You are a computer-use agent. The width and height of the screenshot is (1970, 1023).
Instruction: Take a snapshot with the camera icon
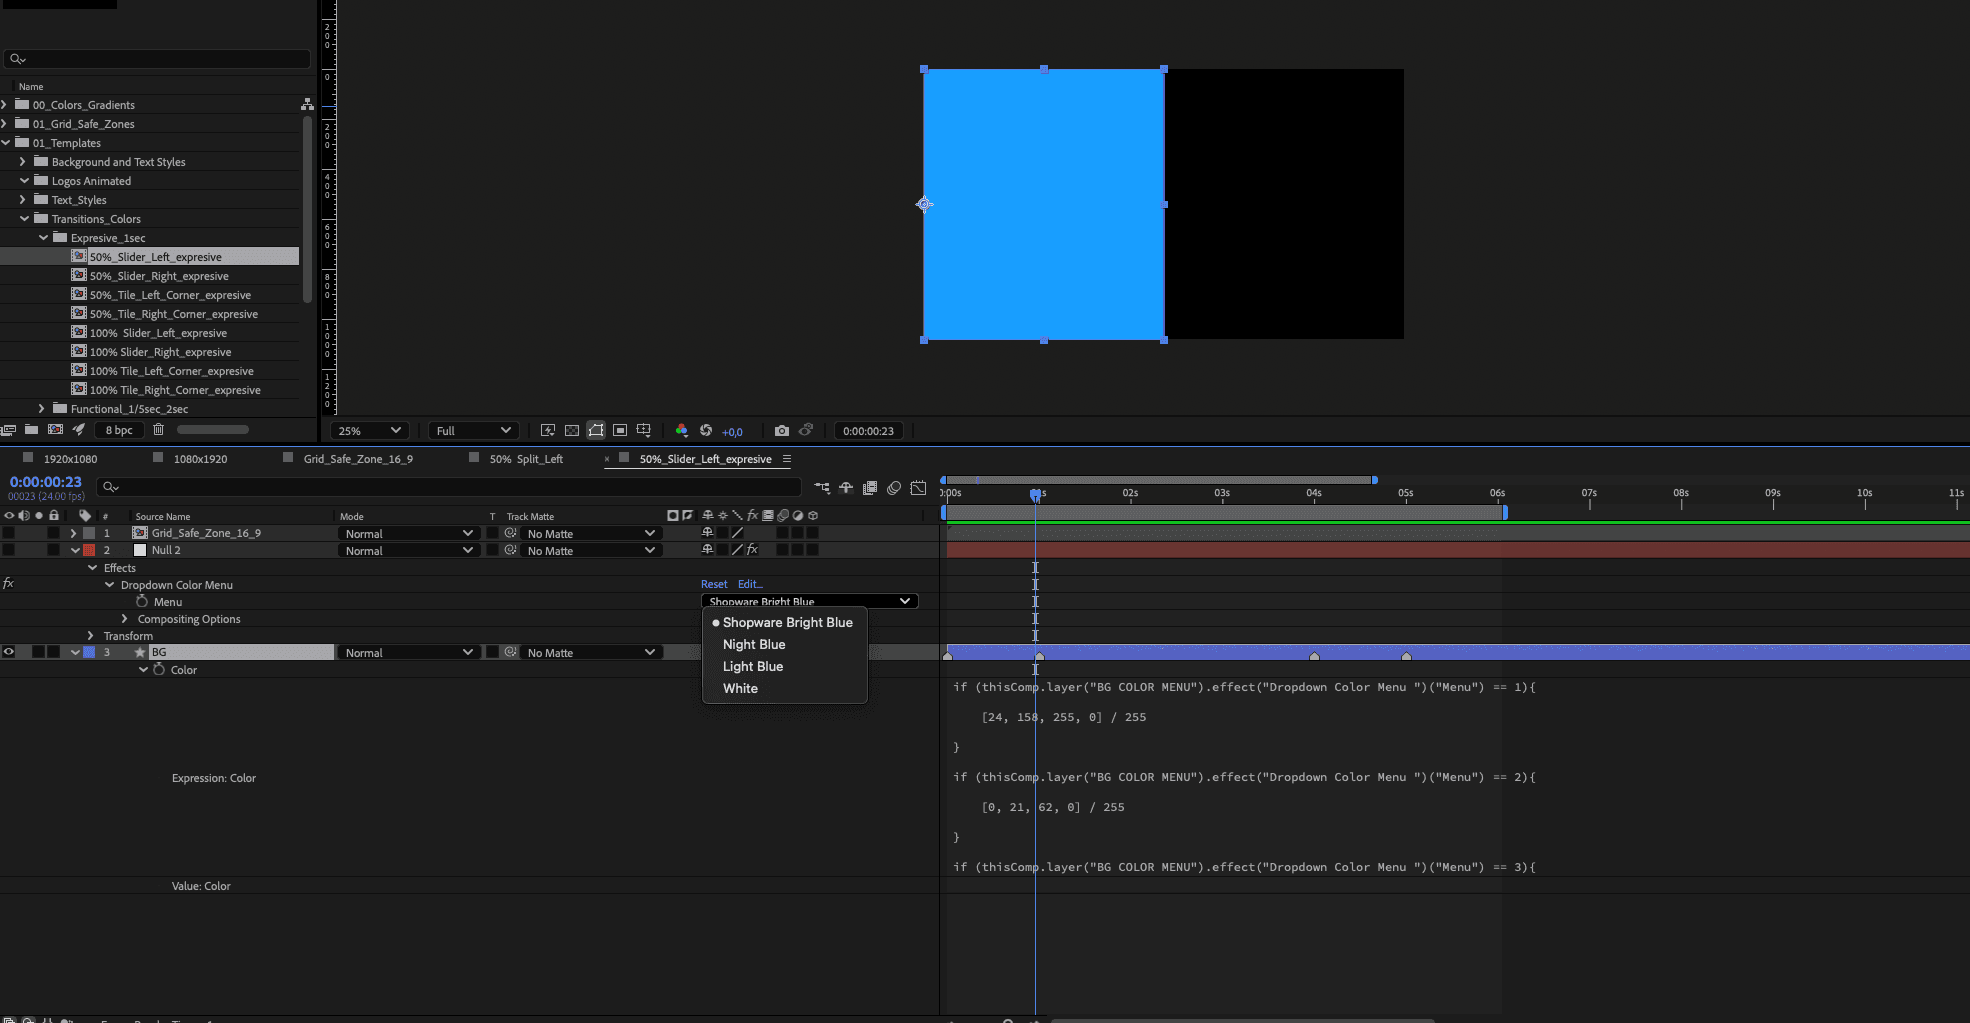[x=782, y=431]
